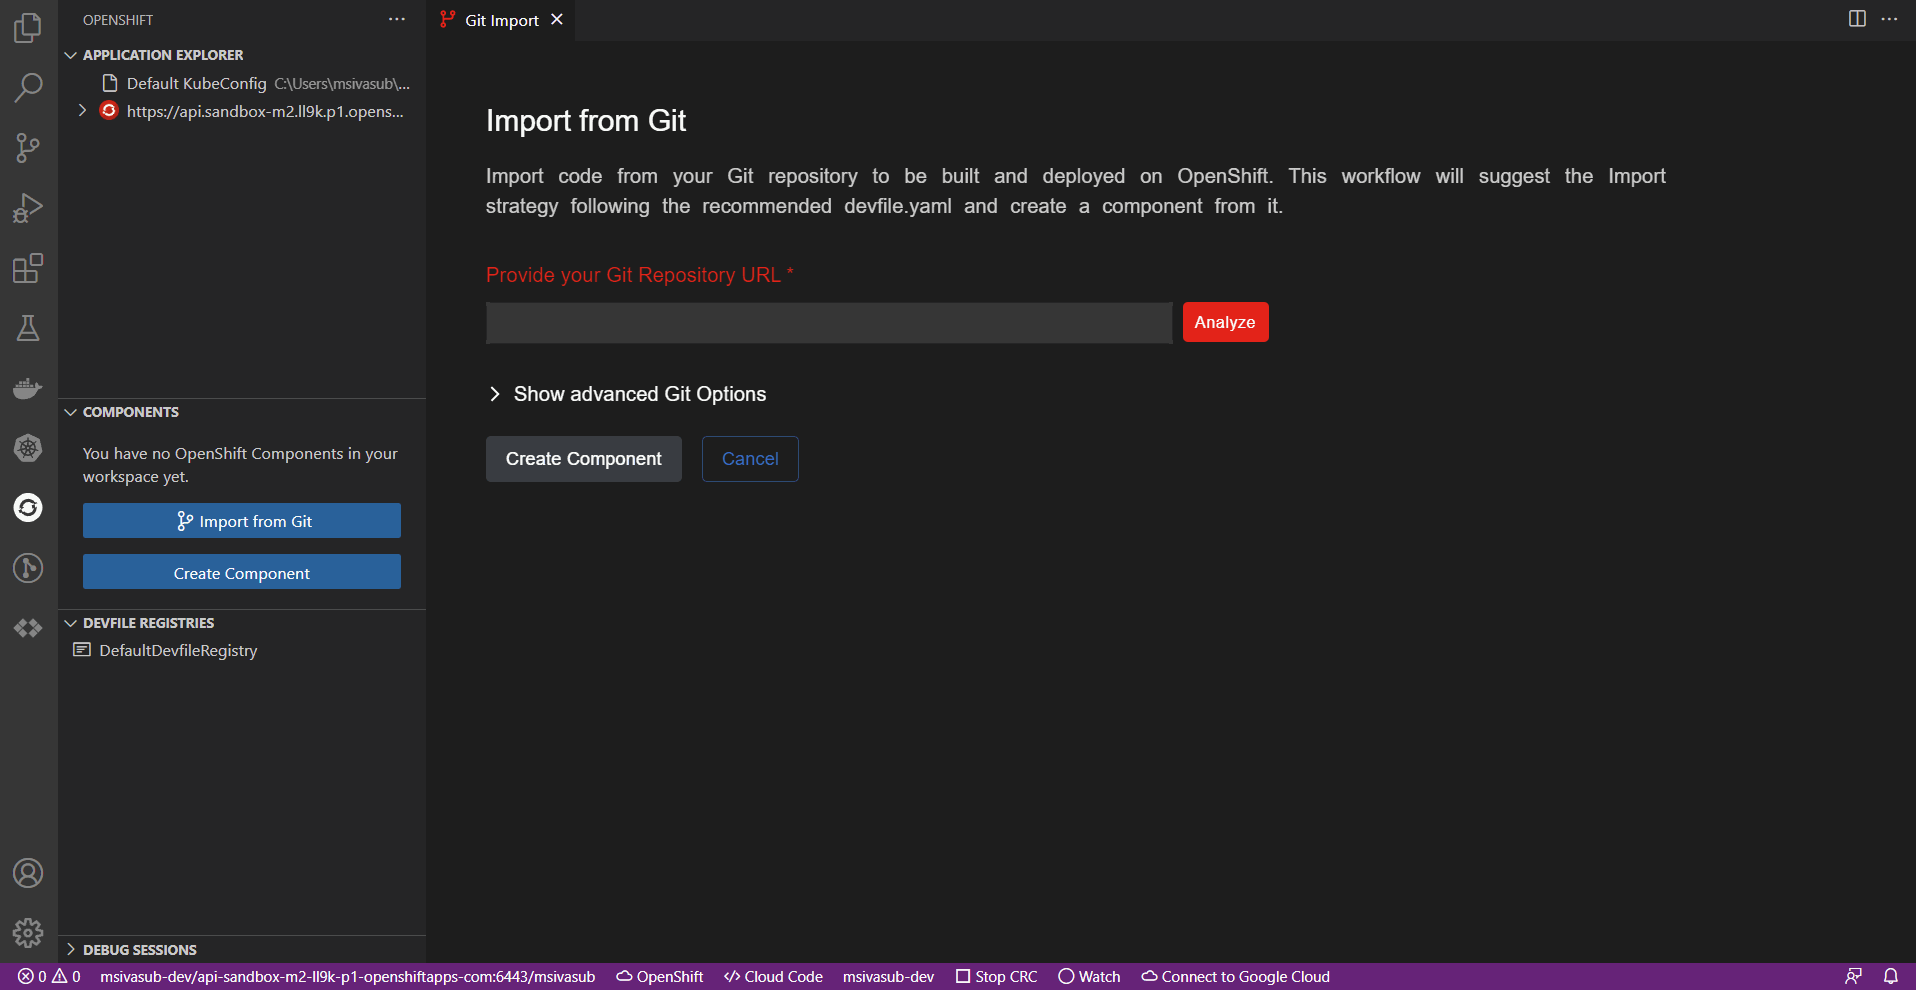Screen dimensions: 1916x990
Task: Close the Git Import tab
Action: click(557, 19)
